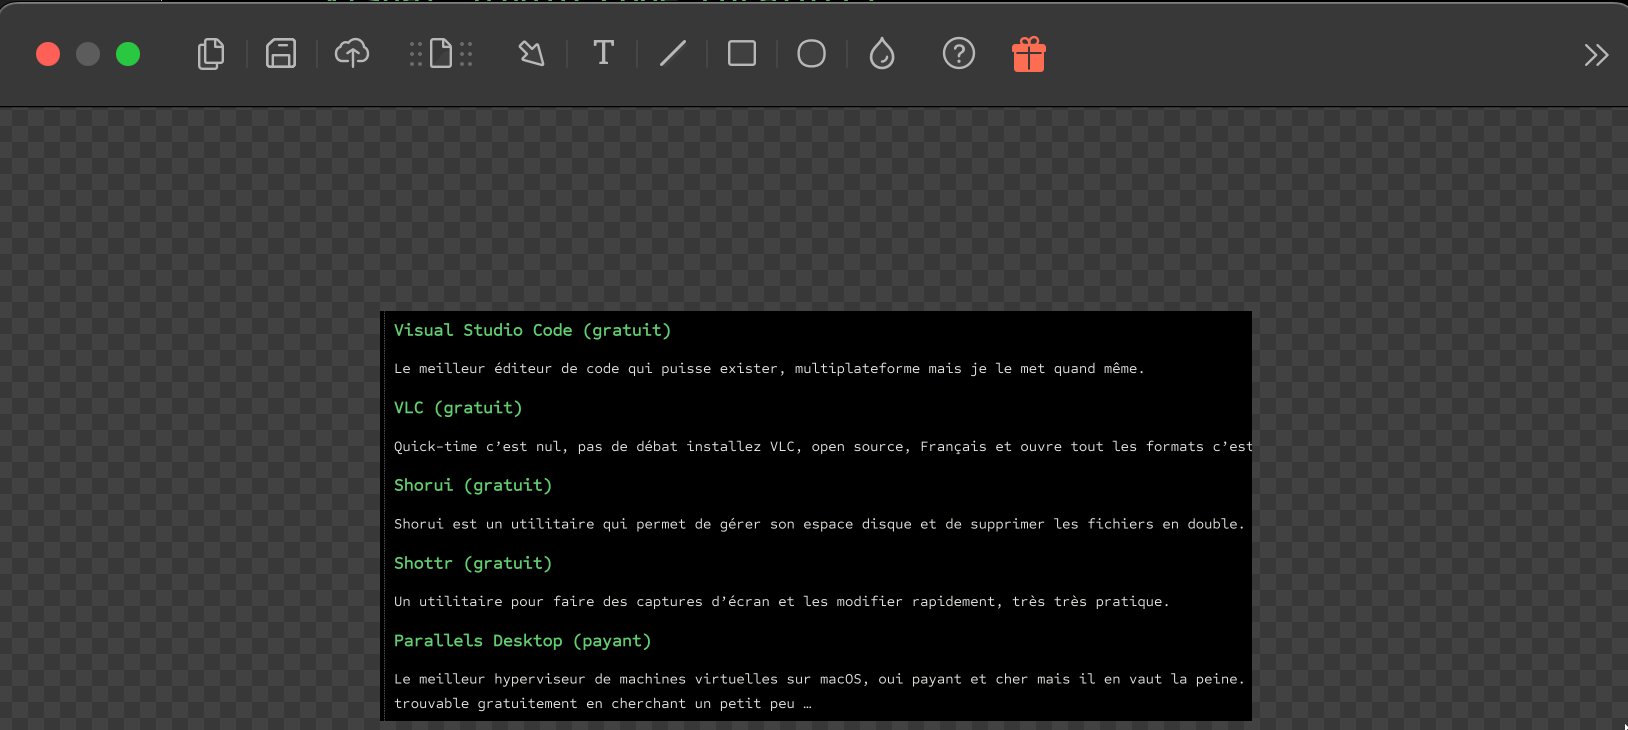1628x730 pixels.
Task: Open help via the question mark icon
Action: point(958,54)
